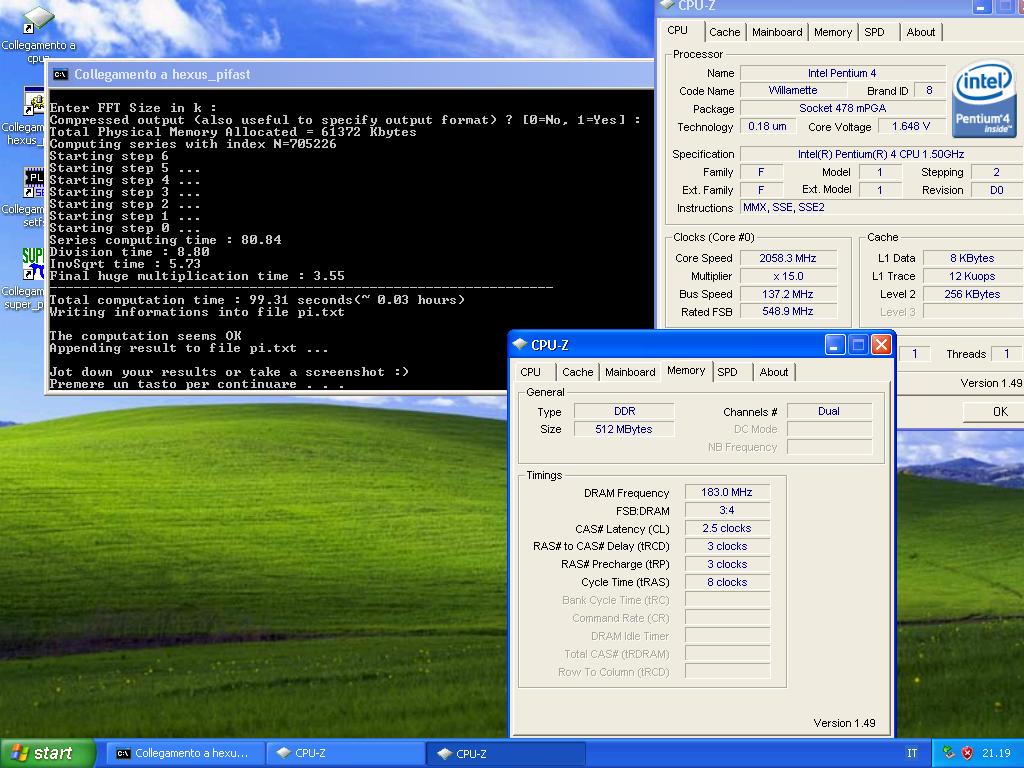Click the Intel Pentium 4 logo
The width and height of the screenshot is (1024, 768).
pos(982,100)
